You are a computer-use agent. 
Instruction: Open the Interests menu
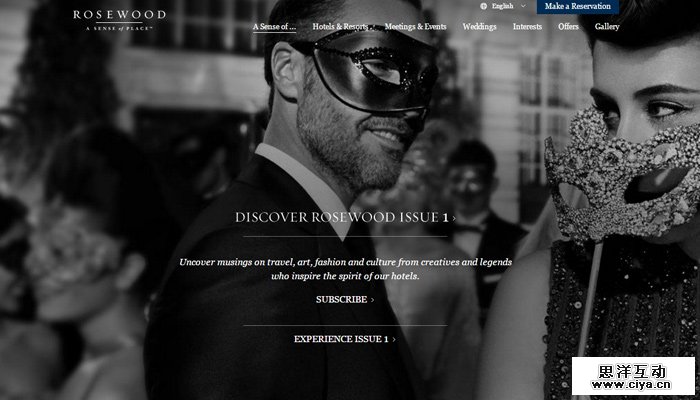pyautogui.click(x=527, y=27)
